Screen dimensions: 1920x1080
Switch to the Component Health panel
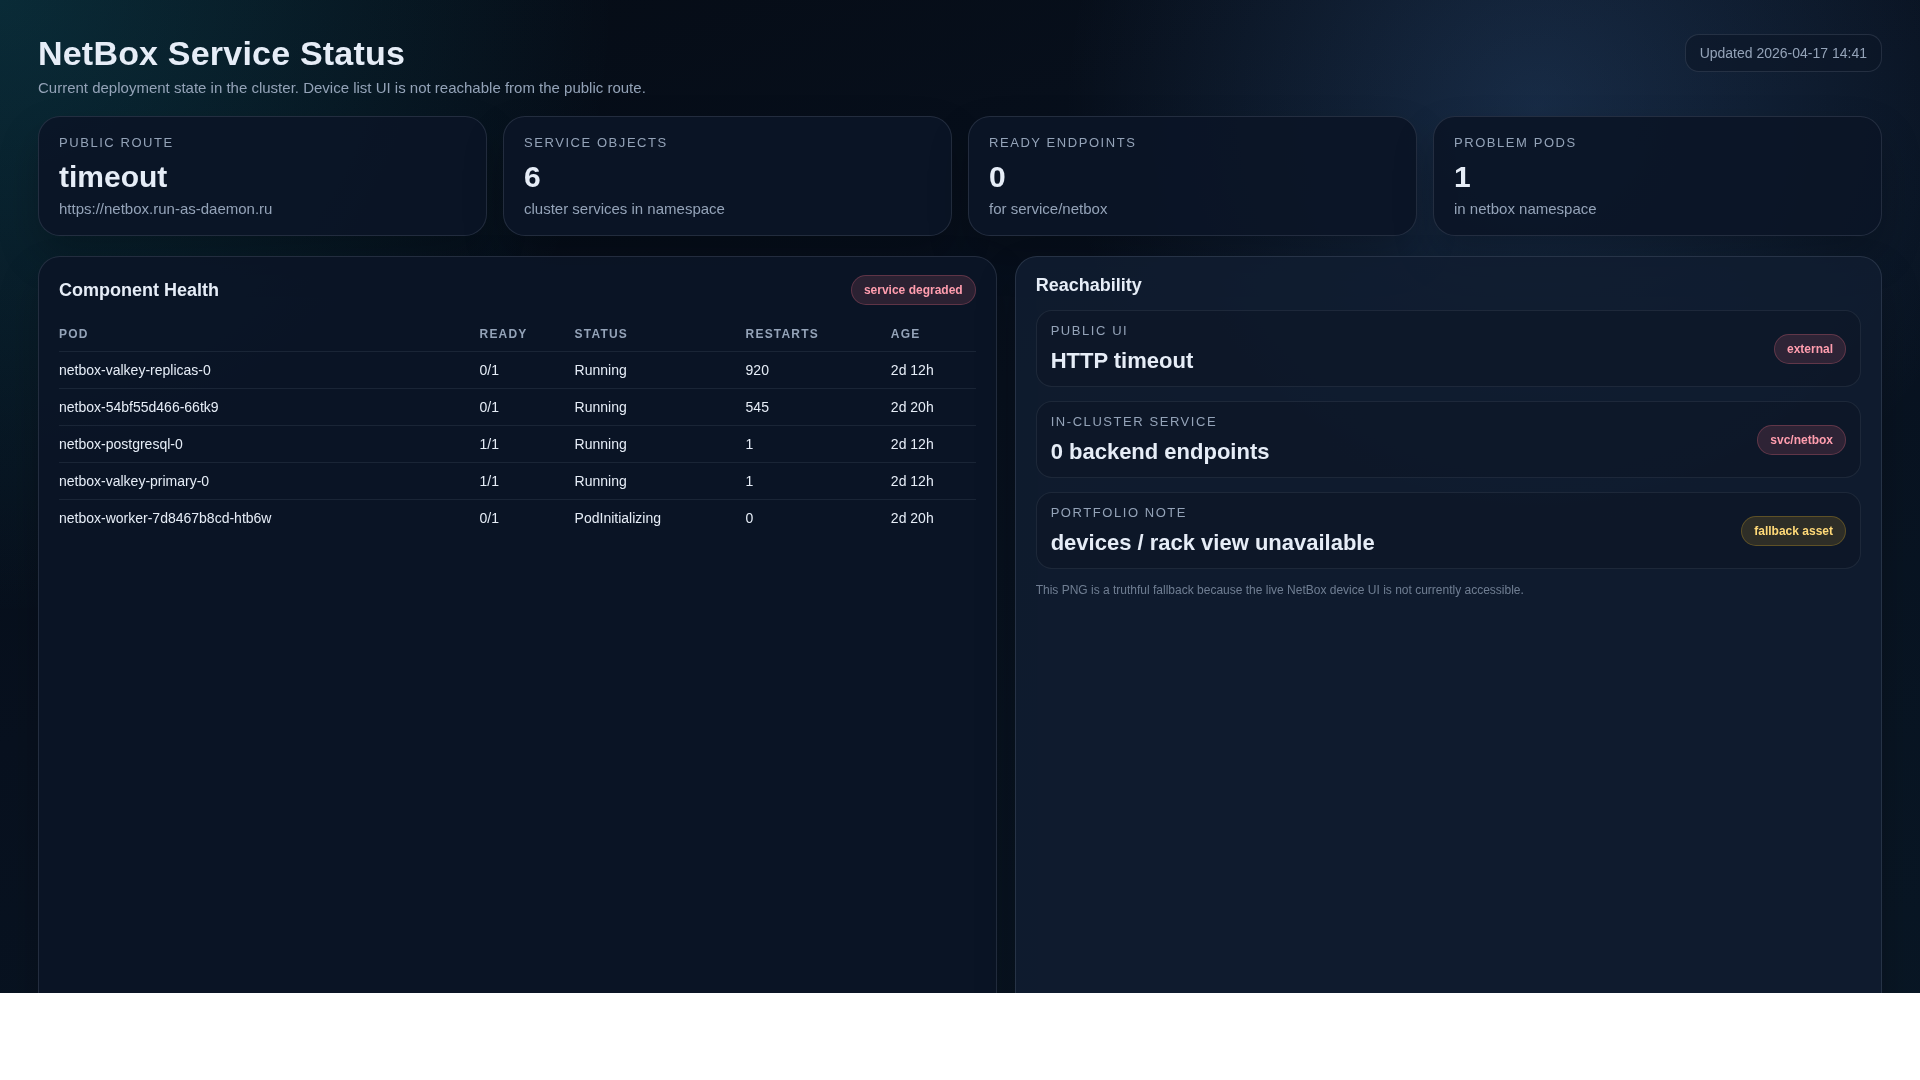[138, 290]
